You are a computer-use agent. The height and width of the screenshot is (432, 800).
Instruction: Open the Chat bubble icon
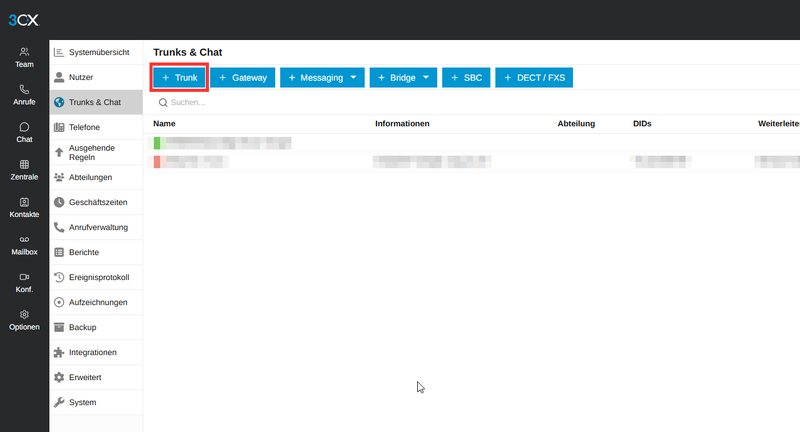click(24, 127)
